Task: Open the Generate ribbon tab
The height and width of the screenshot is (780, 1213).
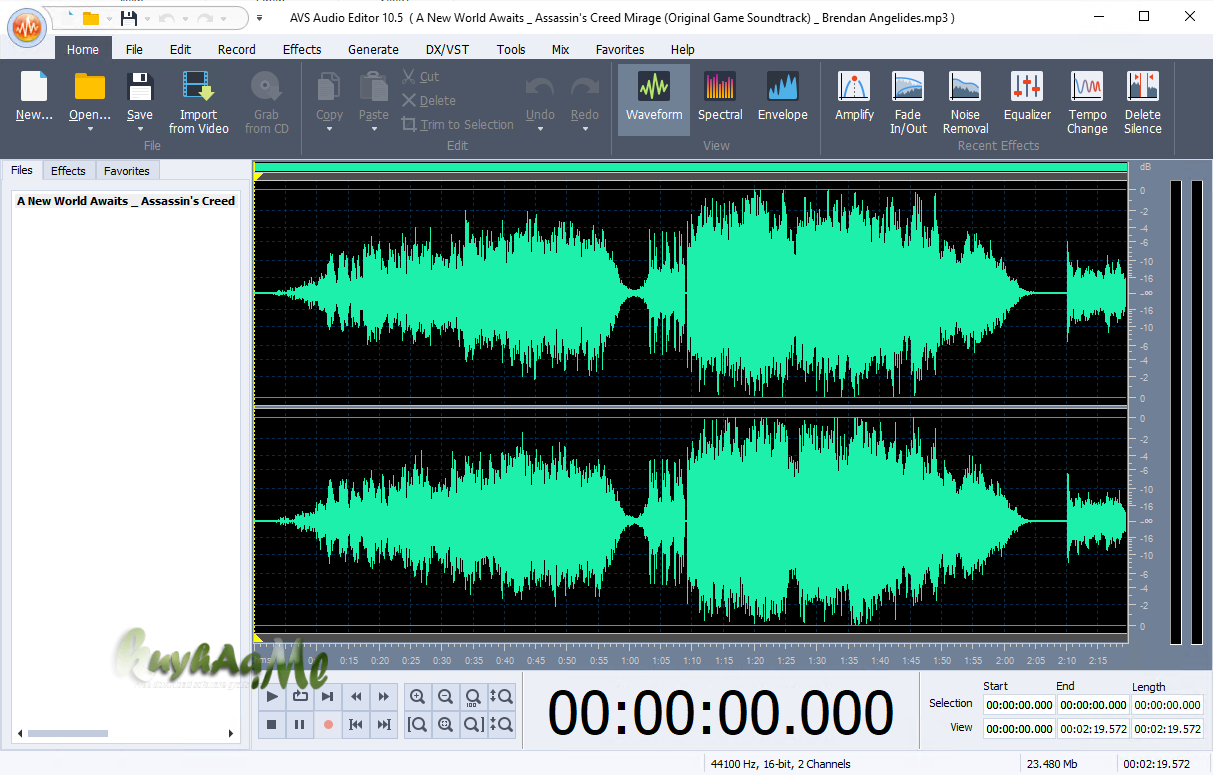Action: pos(373,49)
